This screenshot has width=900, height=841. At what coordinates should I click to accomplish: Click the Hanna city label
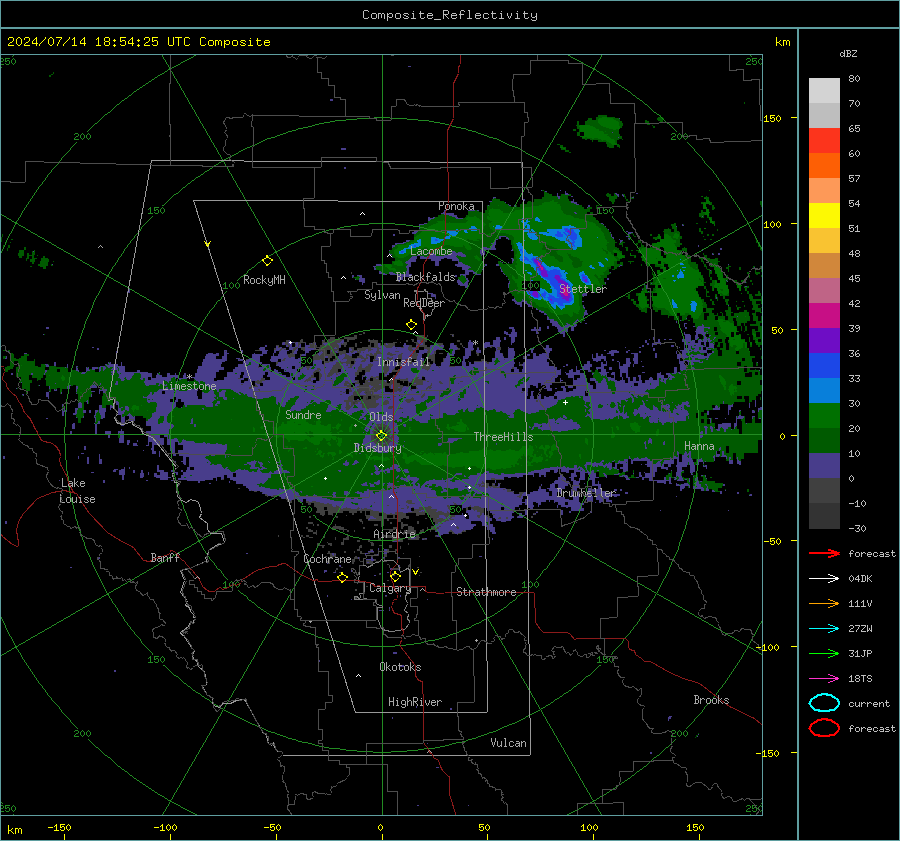(x=699, y=446)
